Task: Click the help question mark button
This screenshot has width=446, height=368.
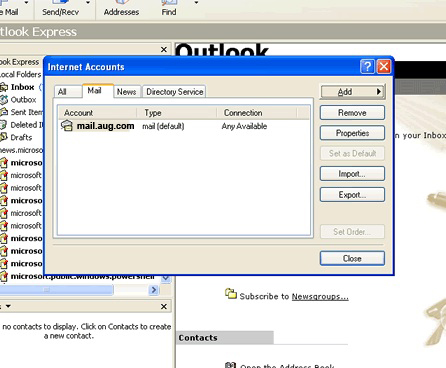Action: tap(367, 67)
